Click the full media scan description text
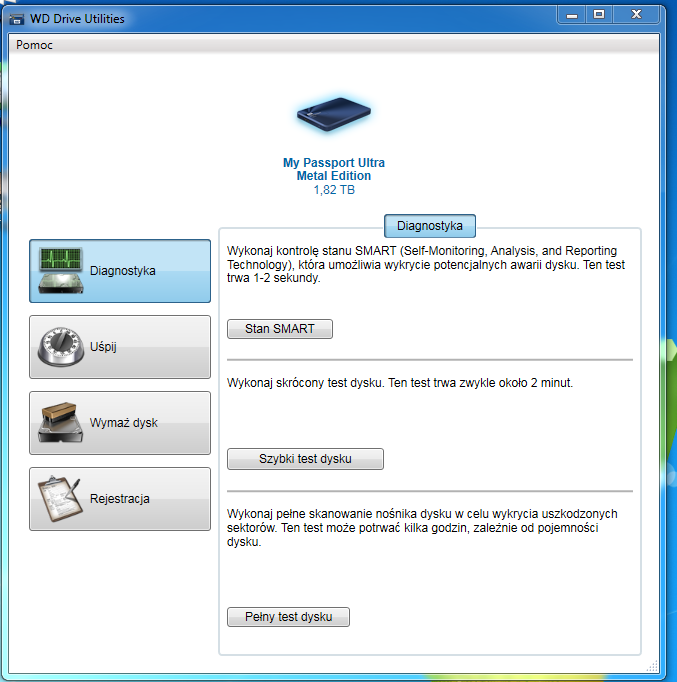 click(422, 528)
